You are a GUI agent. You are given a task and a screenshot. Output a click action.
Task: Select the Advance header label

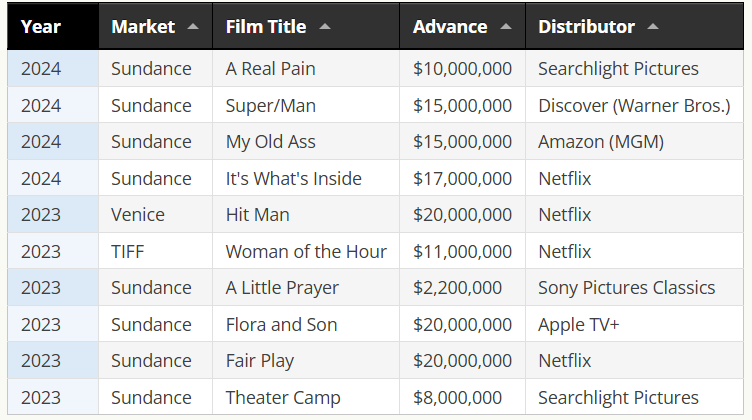450,27
